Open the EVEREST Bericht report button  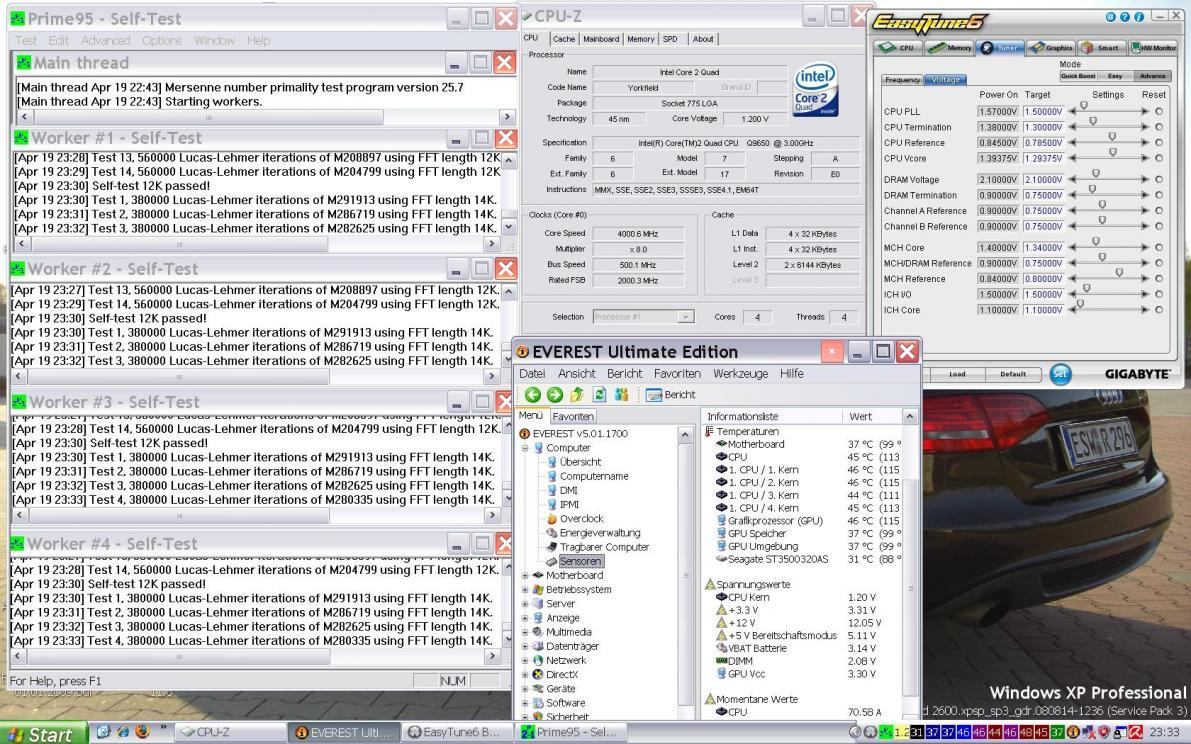(671, 395)
